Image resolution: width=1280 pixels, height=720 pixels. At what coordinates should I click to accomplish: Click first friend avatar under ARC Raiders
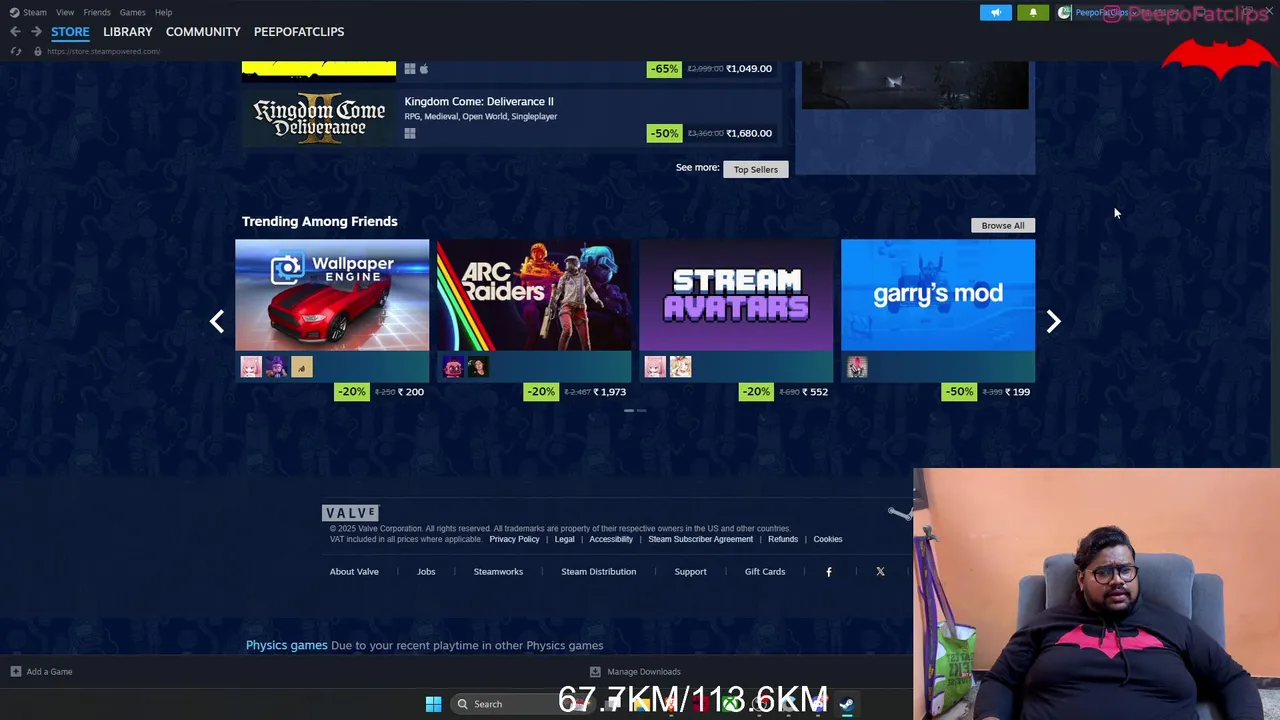(x=453, y=367)
